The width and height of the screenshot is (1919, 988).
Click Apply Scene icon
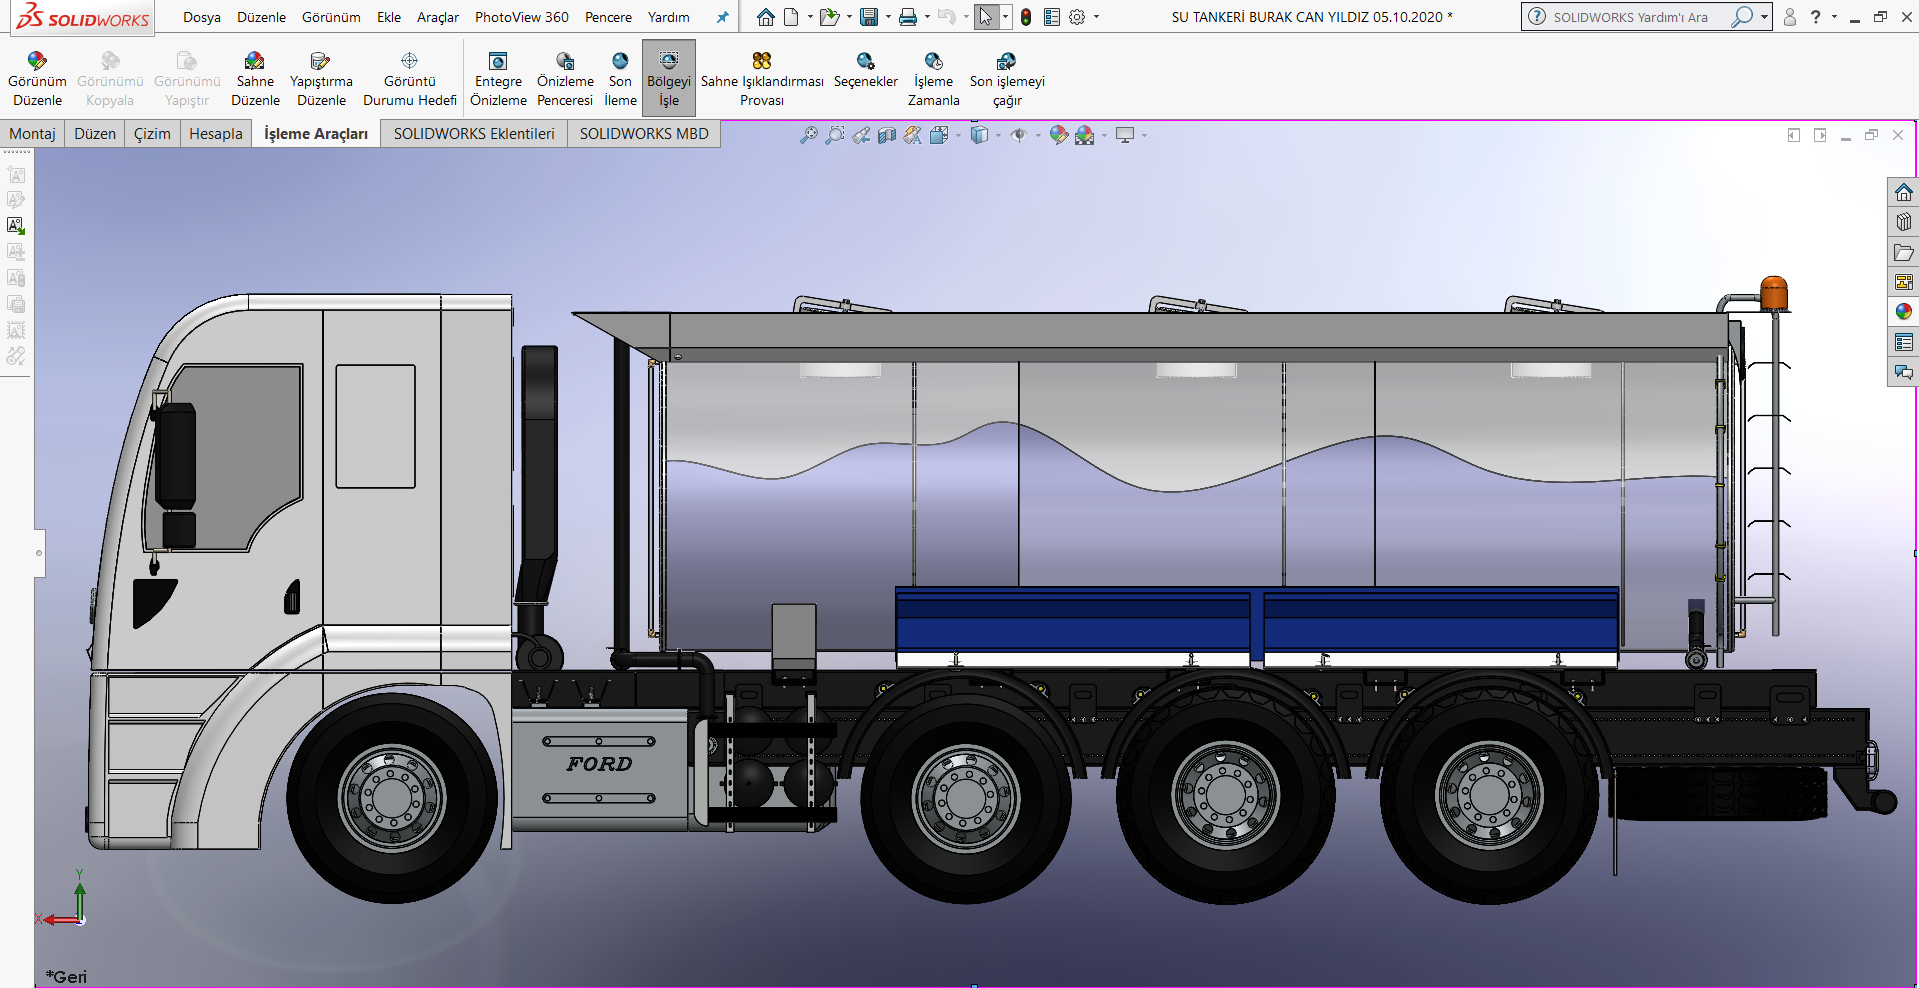coord(1085,135)
